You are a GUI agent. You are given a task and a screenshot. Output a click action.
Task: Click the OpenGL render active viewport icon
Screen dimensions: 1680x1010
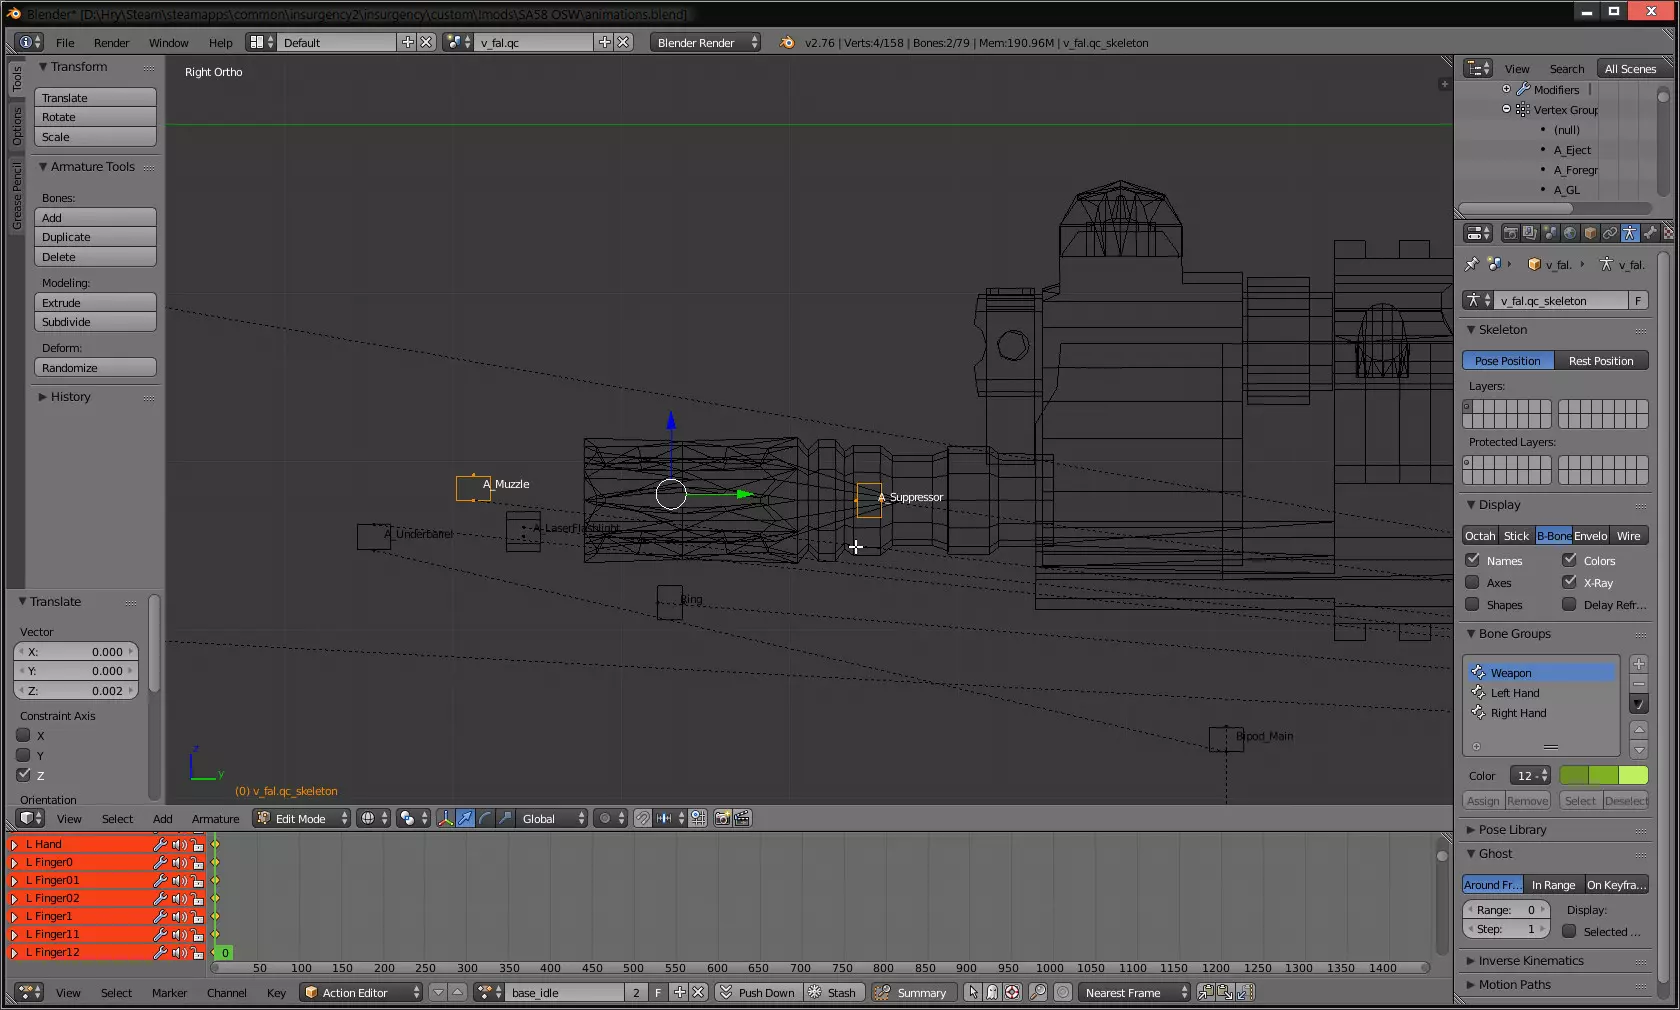(722, 819)
